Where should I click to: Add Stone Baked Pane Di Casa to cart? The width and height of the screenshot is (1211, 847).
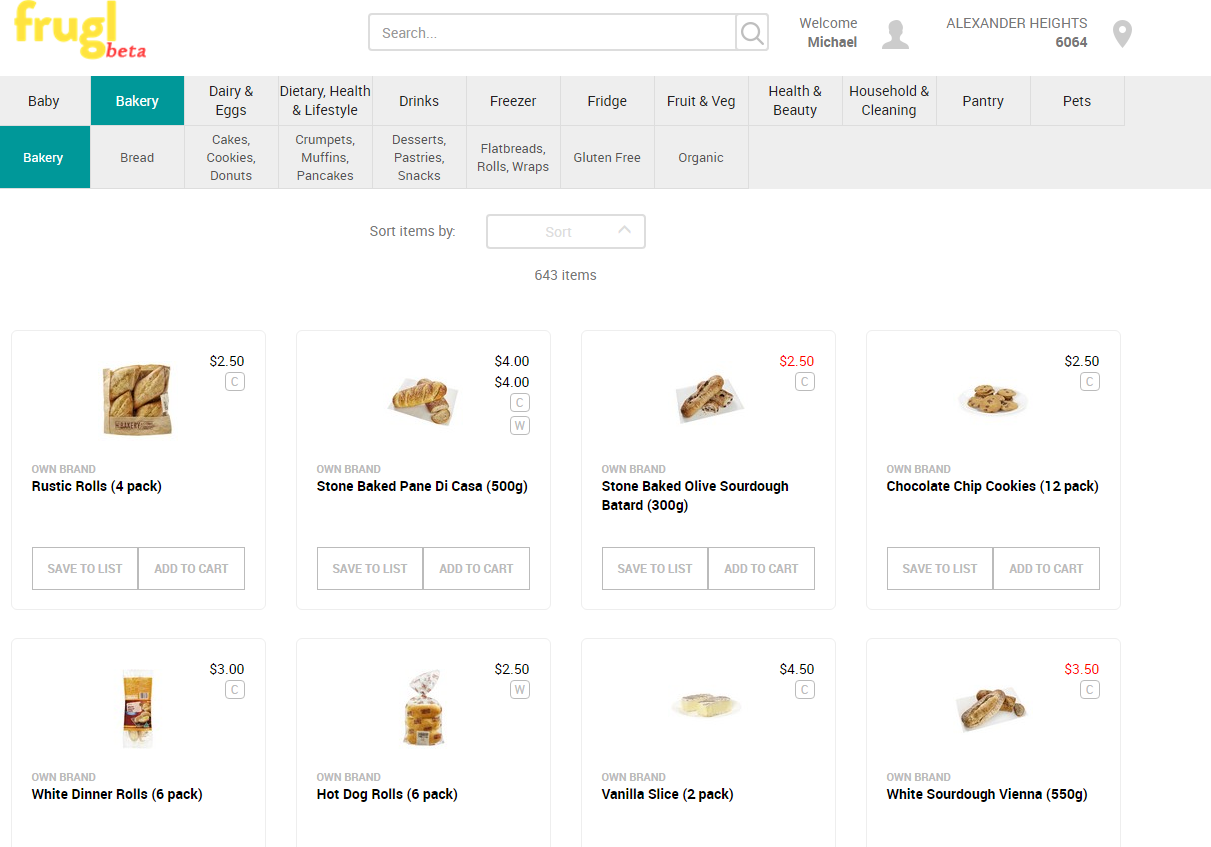(x=476, y=568)
